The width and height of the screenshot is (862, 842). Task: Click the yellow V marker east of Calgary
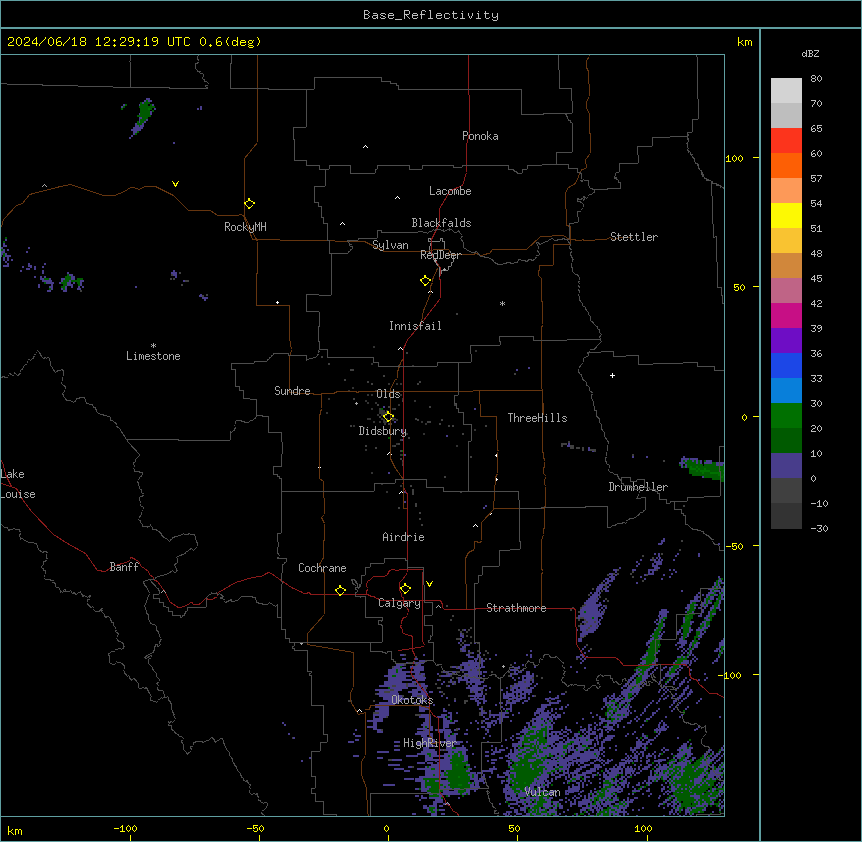coord(429,584)
